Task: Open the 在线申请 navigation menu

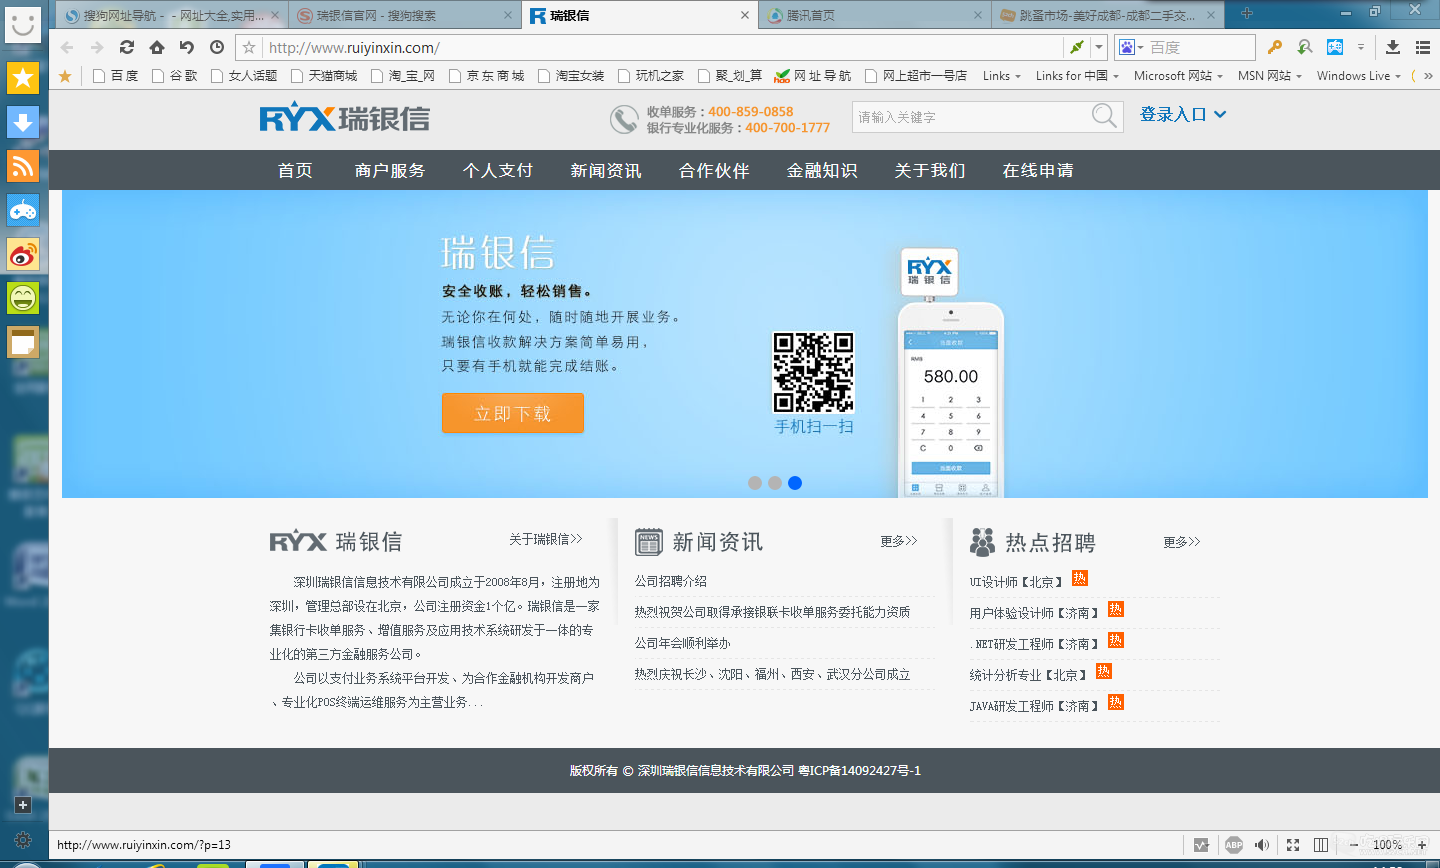Action: 1038,170
